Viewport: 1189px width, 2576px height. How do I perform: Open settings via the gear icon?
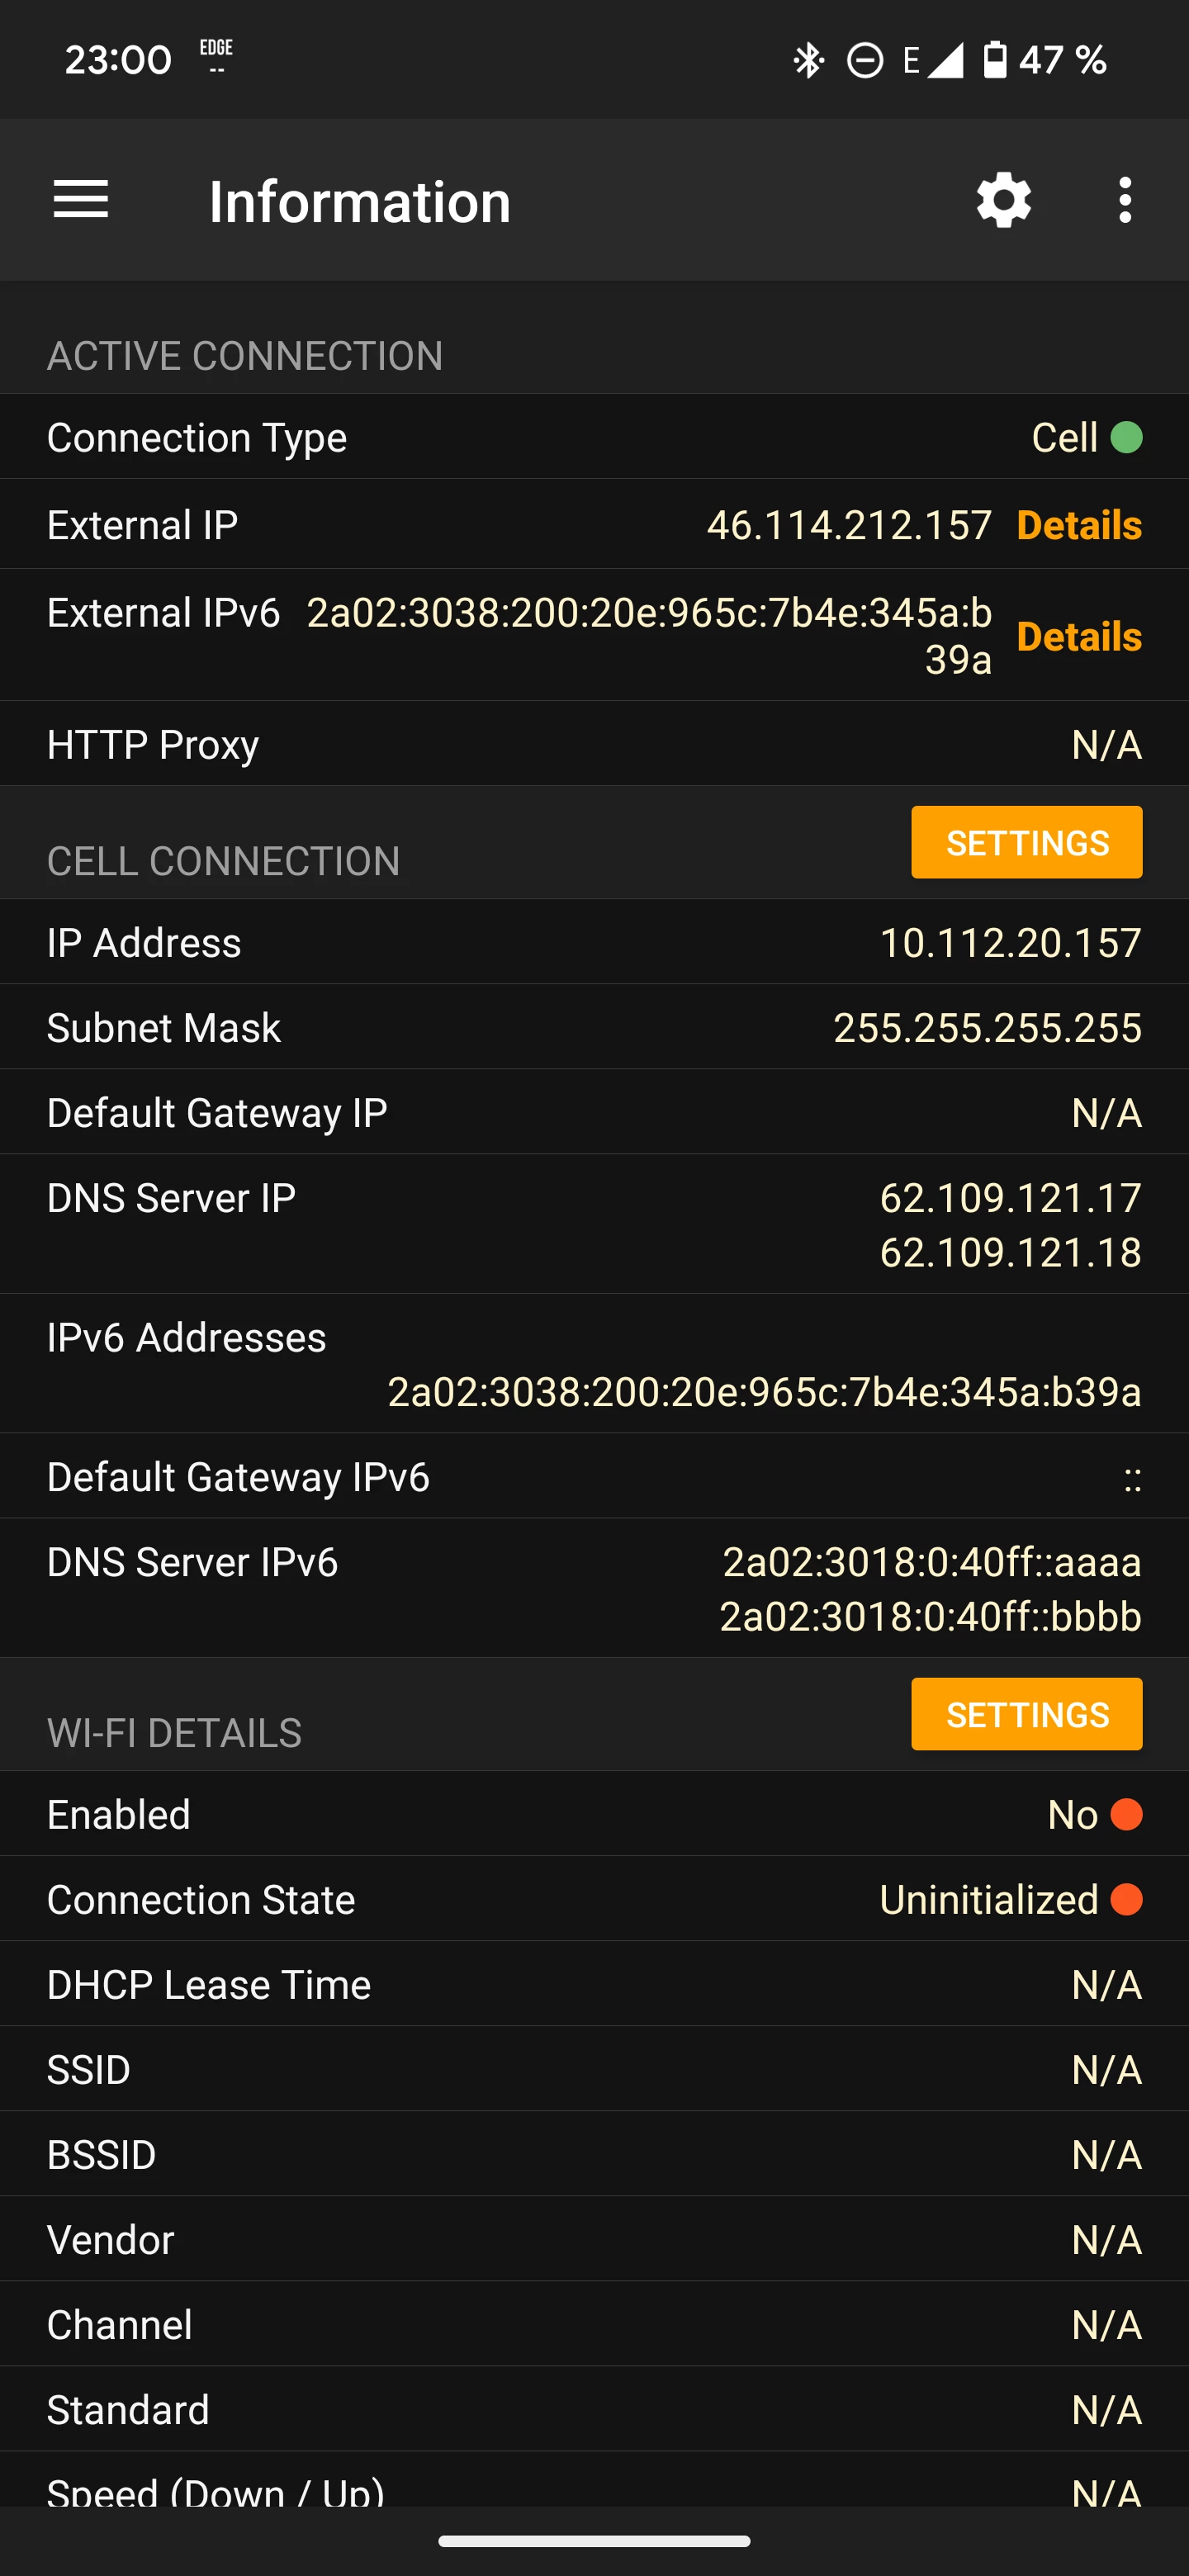click(1003, 200)
